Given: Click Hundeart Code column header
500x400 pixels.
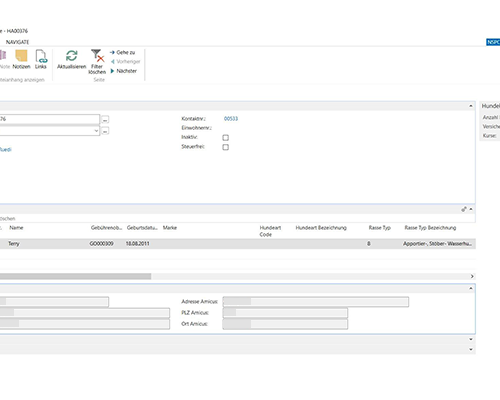Looking at the screenshot, I should (270, 231).
